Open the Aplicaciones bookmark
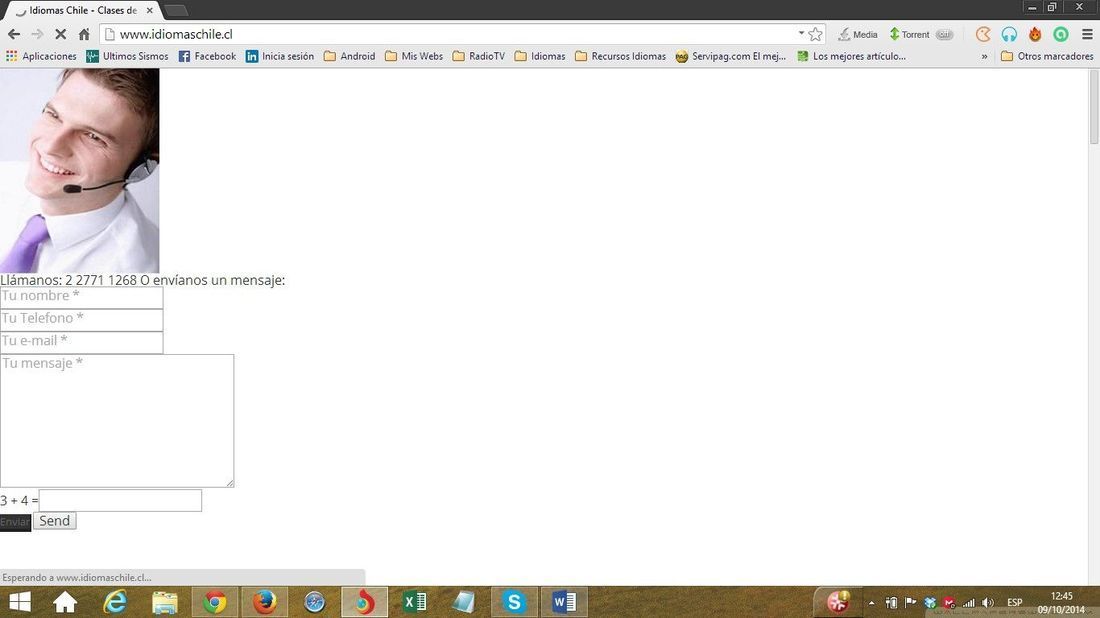This screenshot has width=1100, height=618. pyautogui.click(x=41, y=56)
